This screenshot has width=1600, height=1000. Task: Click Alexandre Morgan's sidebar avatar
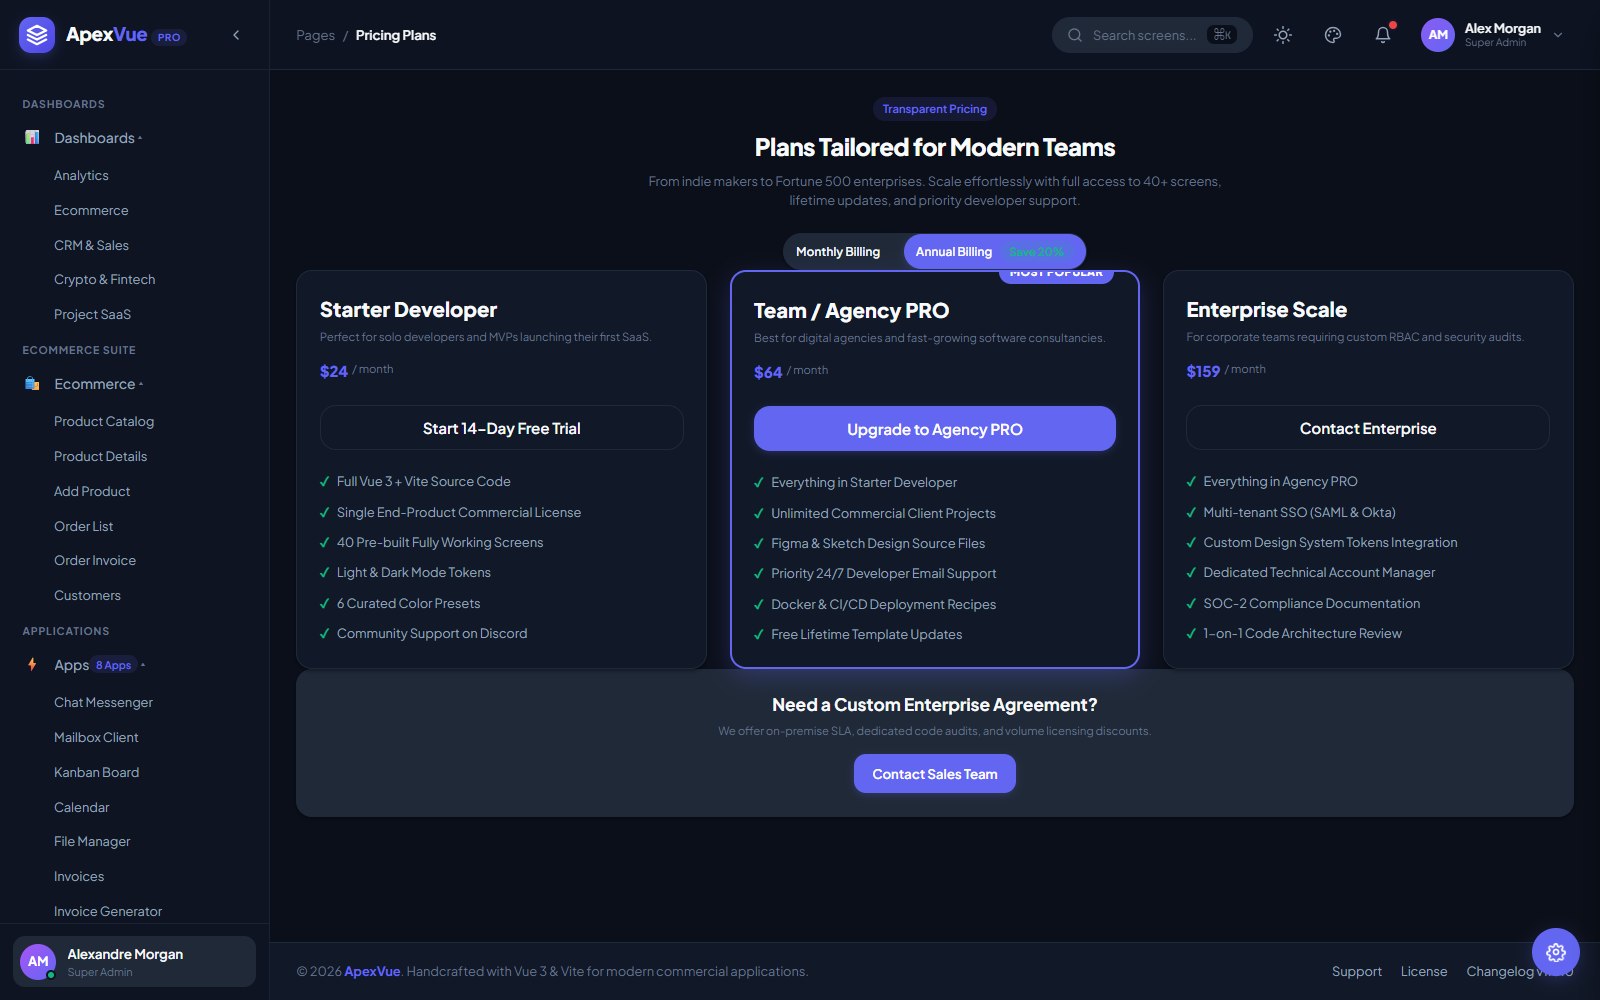[38, 961]
